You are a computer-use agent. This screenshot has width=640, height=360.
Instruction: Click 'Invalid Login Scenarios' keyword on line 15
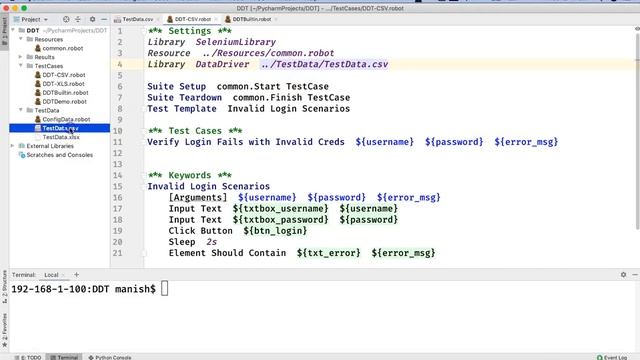[x=209, y=186]
